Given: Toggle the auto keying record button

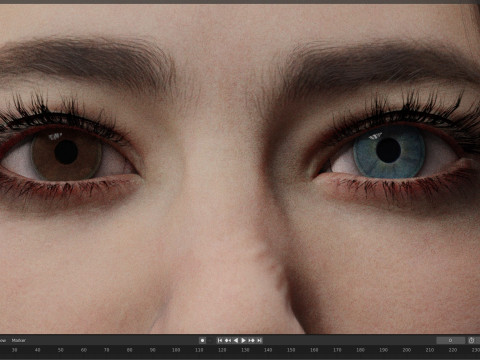Looking at the screenshot, I should [202, 340].
